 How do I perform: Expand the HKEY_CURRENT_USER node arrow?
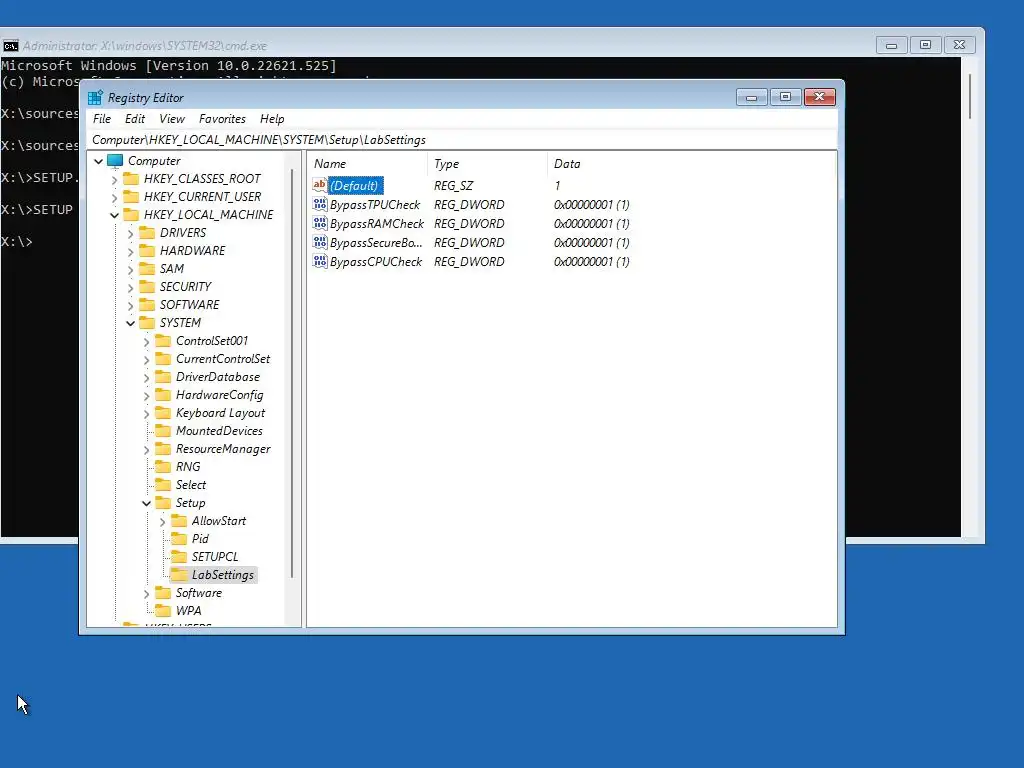[x=114, y=197]
